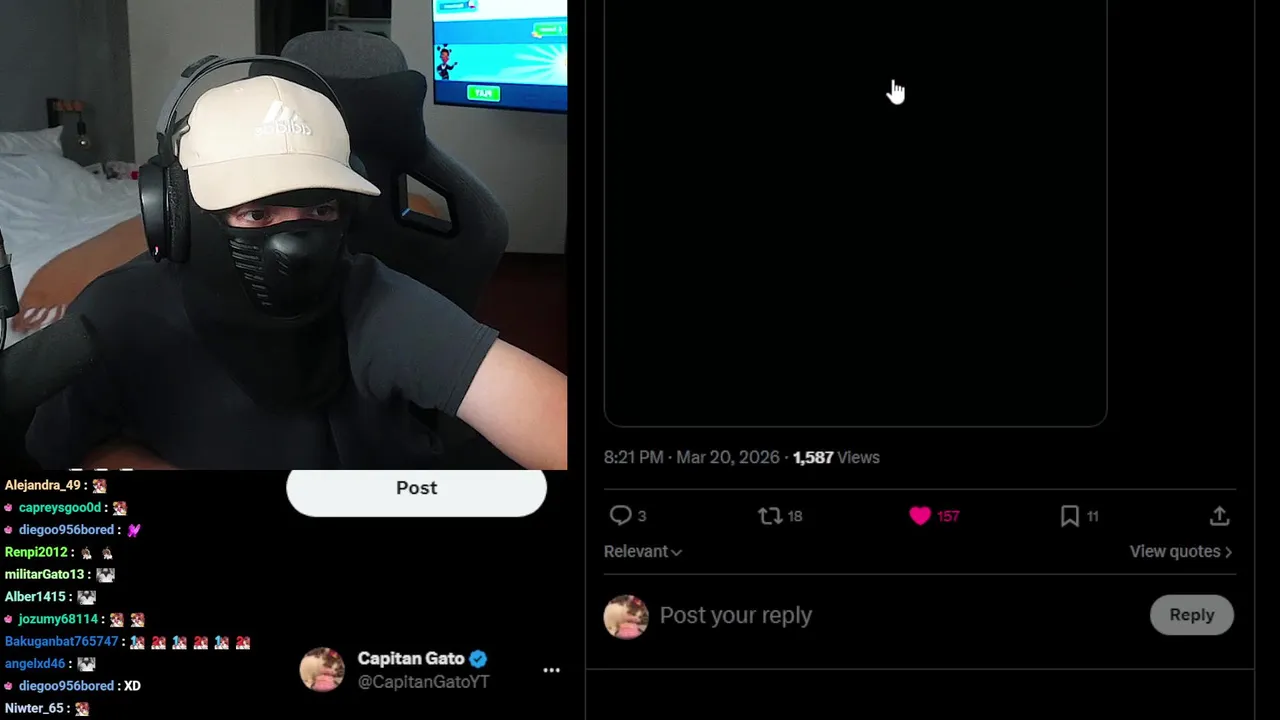
Task: Open the @CapitanGatoYT handle link
Action: 424,682
